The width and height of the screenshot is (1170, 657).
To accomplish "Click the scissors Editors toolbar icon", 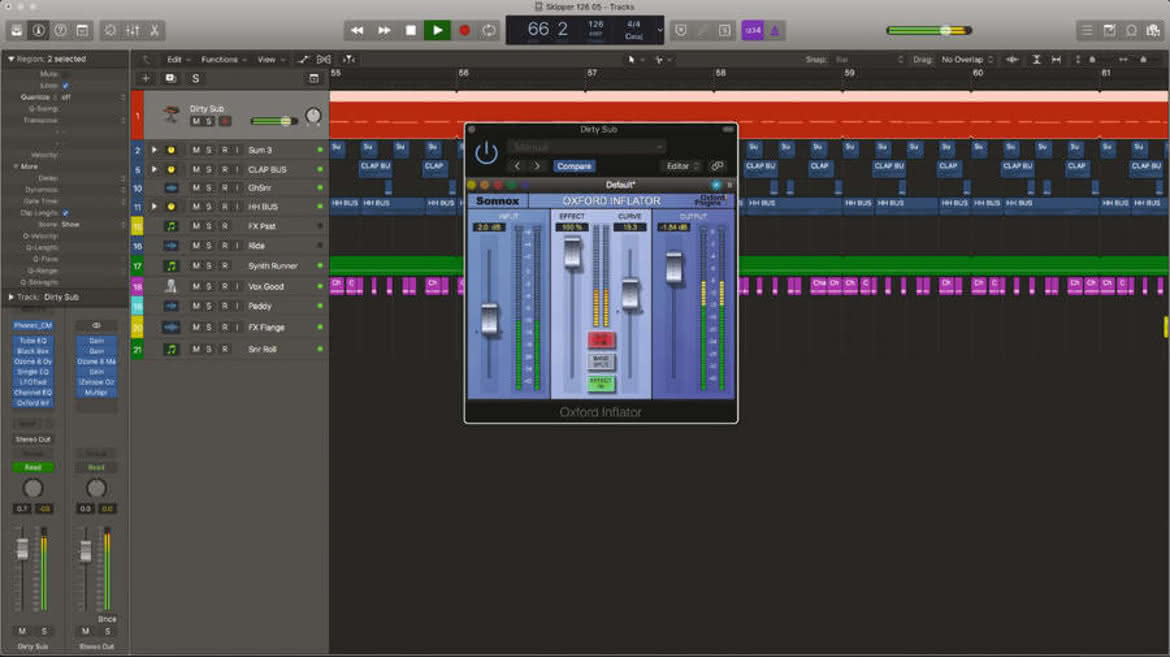I will 154,31.
